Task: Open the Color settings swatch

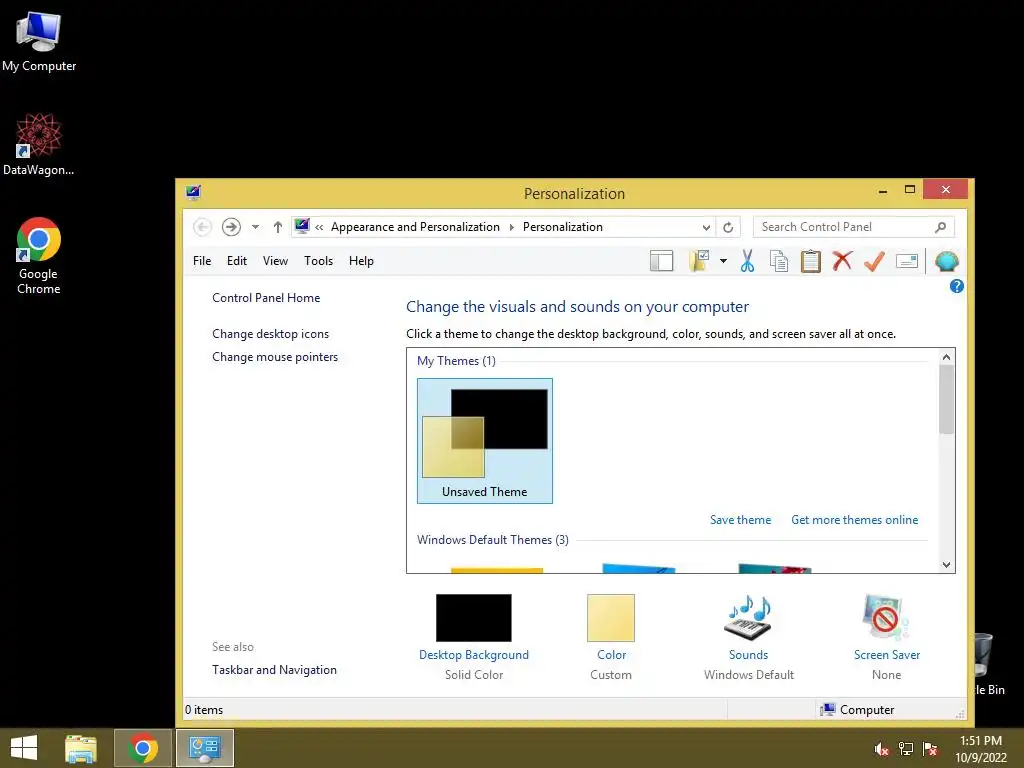Action: [611, 618]
